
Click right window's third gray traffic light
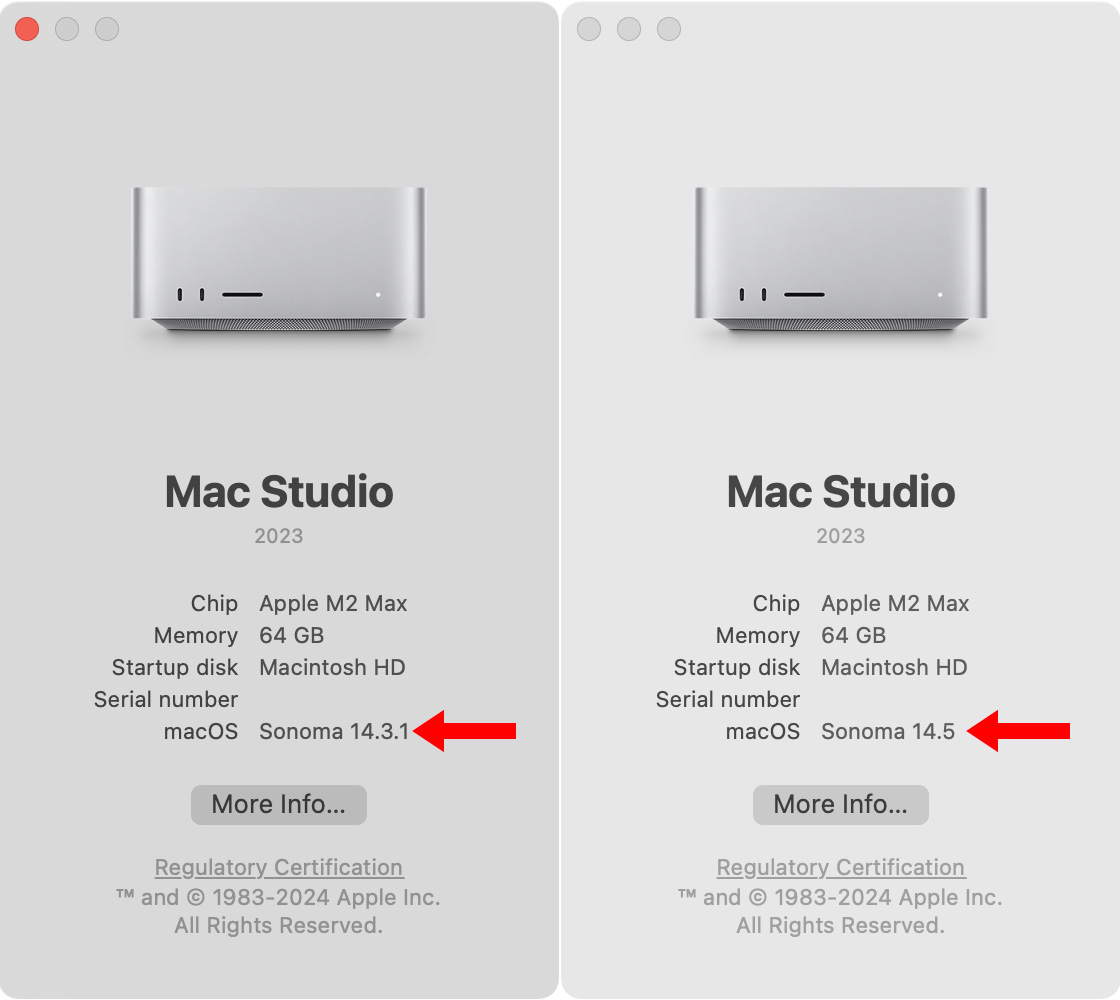tap(669, 29)
